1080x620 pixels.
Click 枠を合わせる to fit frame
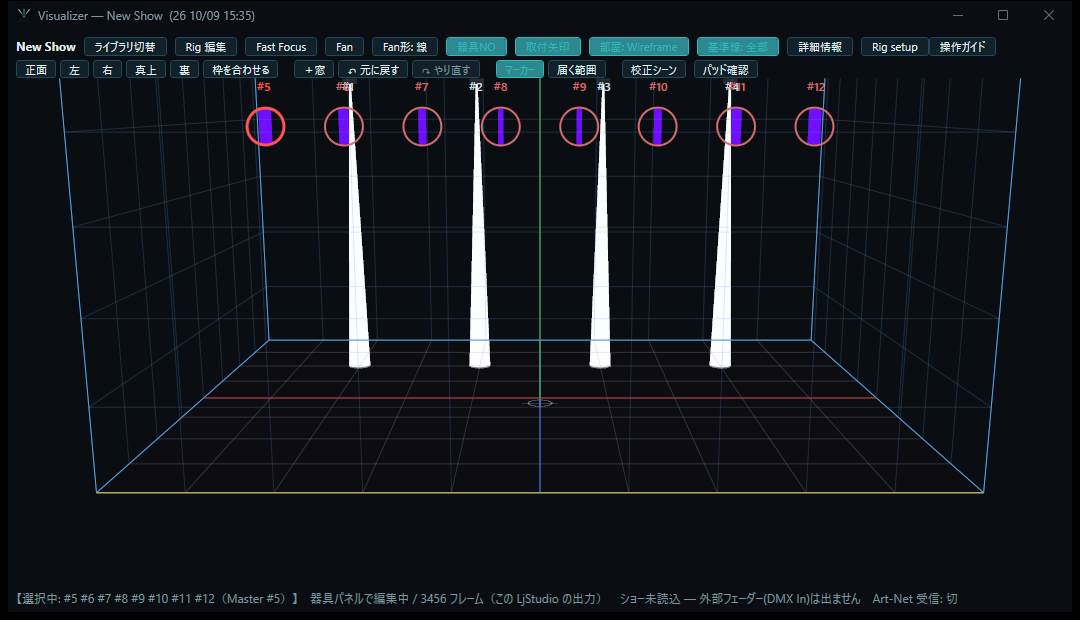tap(241, 70)
